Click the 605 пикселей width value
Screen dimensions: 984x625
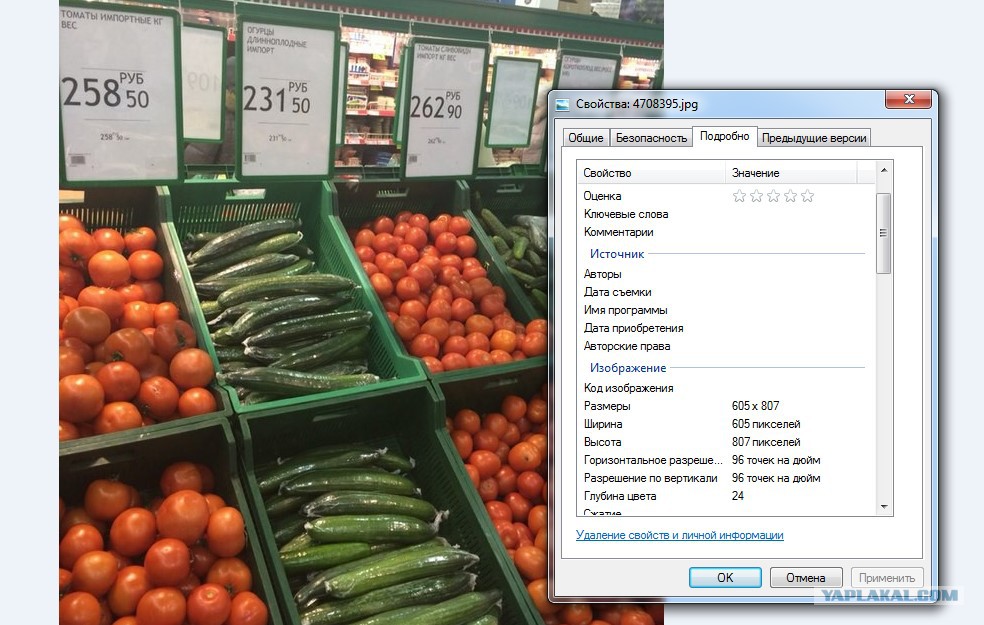(766, 424)
